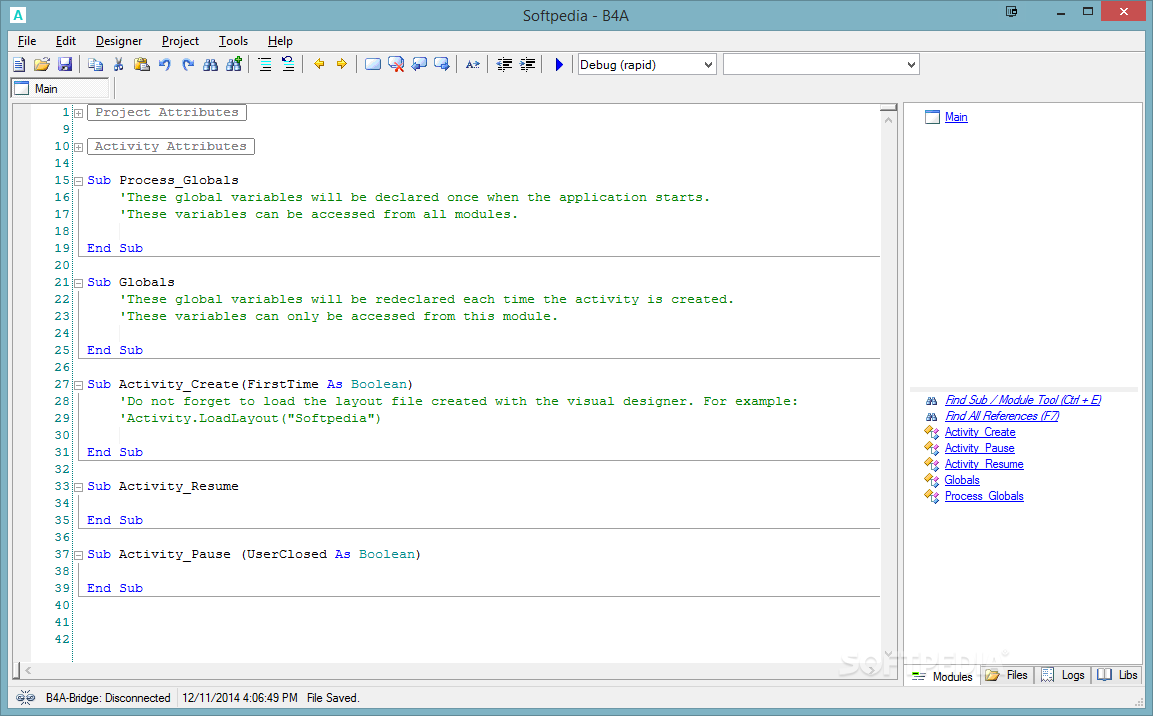Click the Find All References (F7) link
The height and width of the screenshot is (716, 1153).
click(x=1002, y=416)
